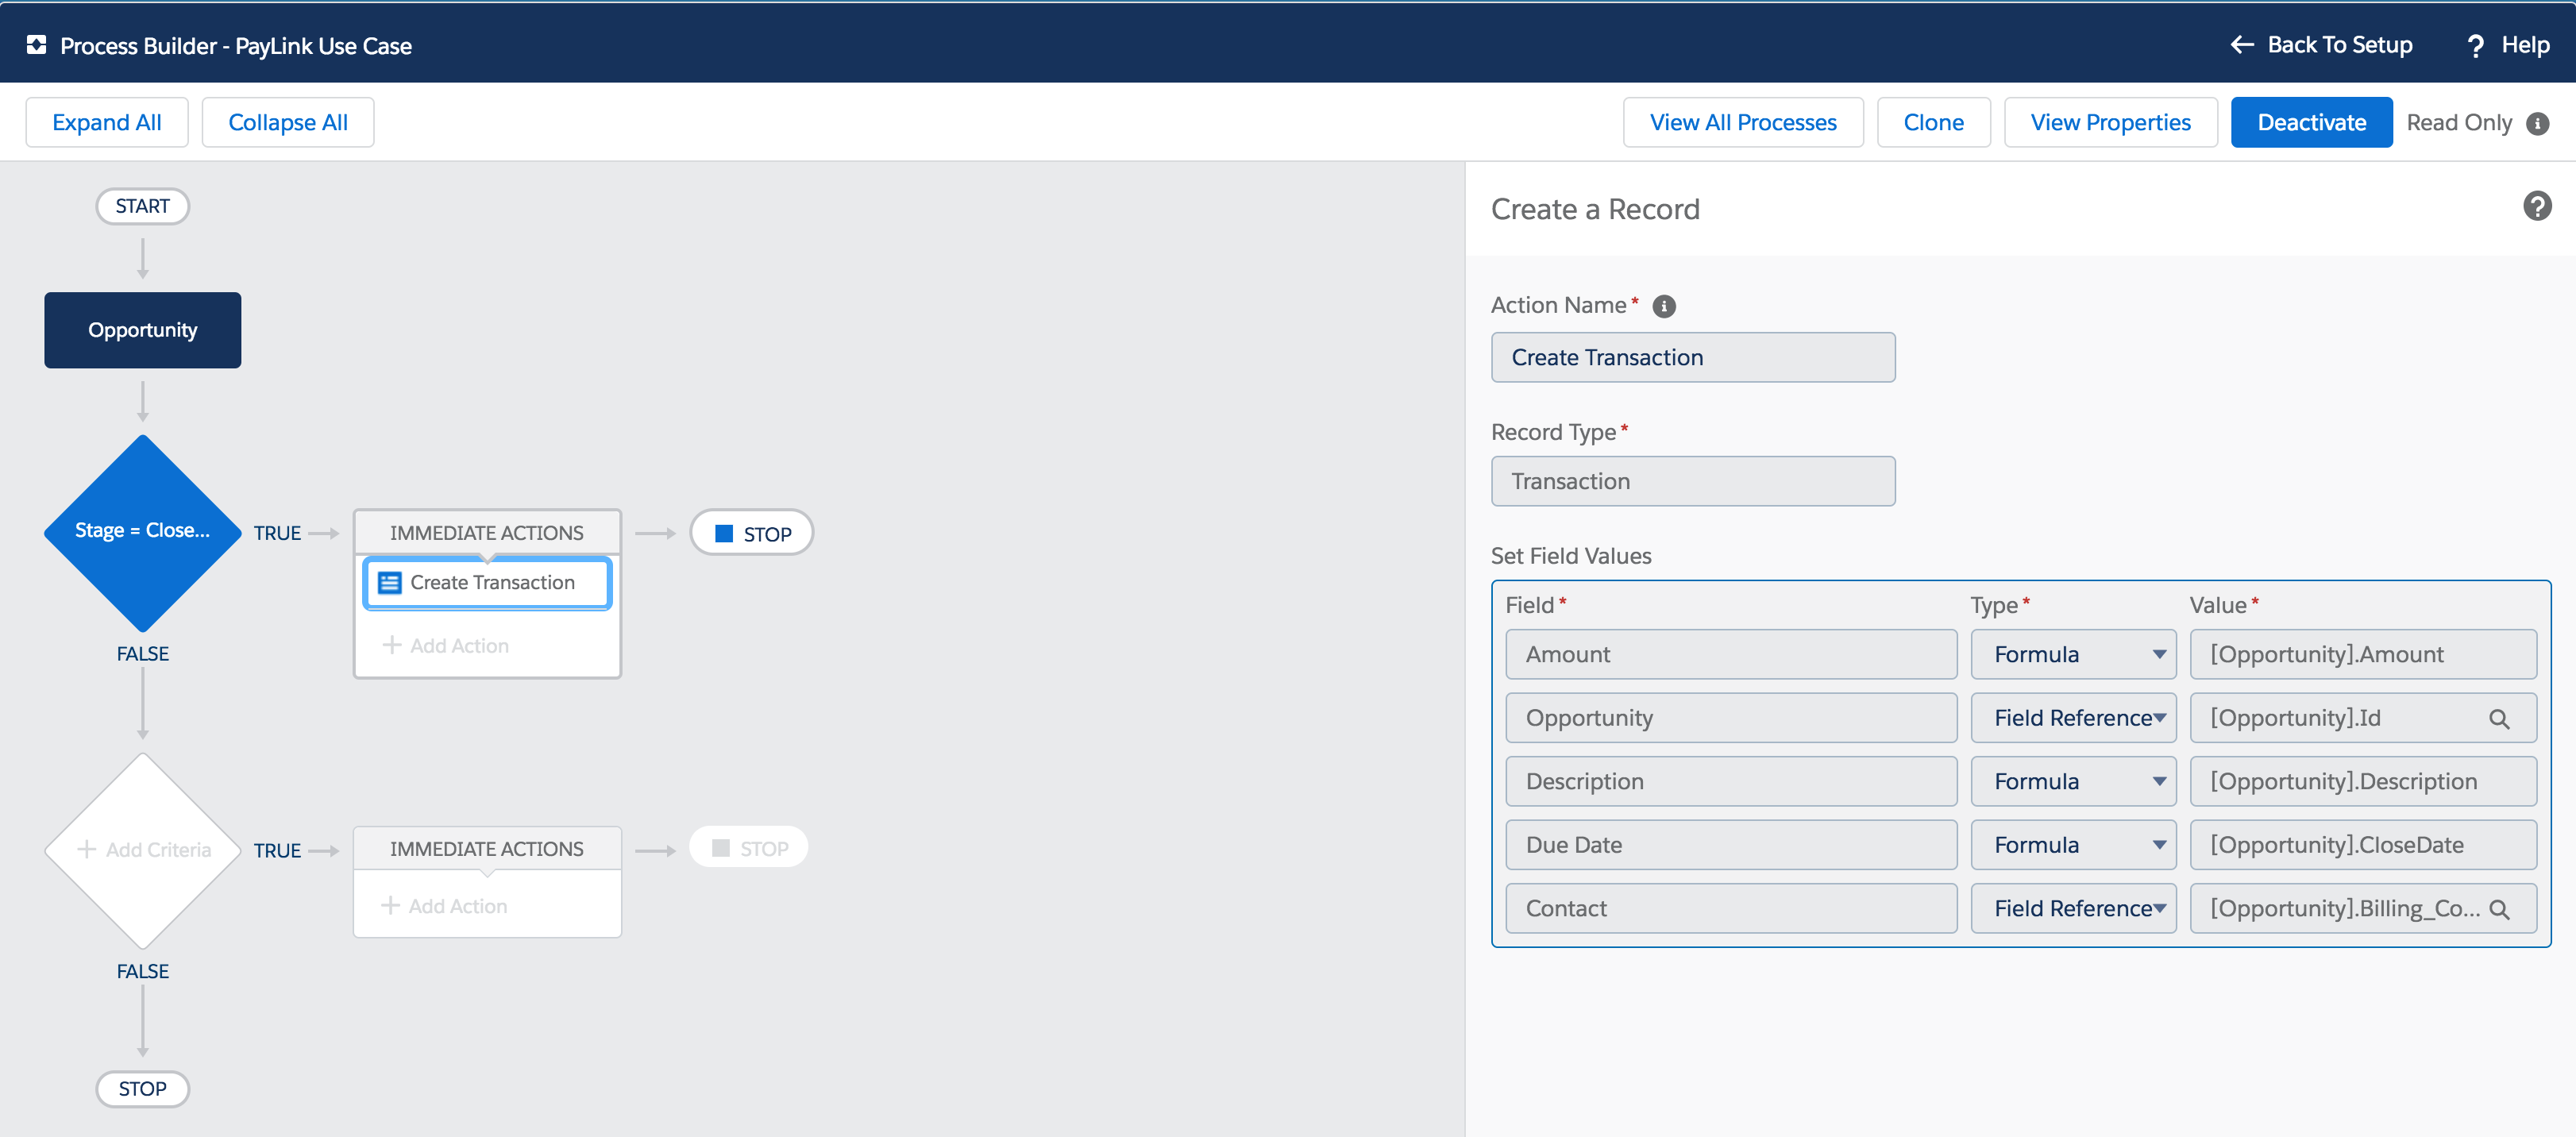The width and height of the screenshot is (2576, 1137).
Task: Open the Opportunity row Type dropdown
Action: 2073,718
